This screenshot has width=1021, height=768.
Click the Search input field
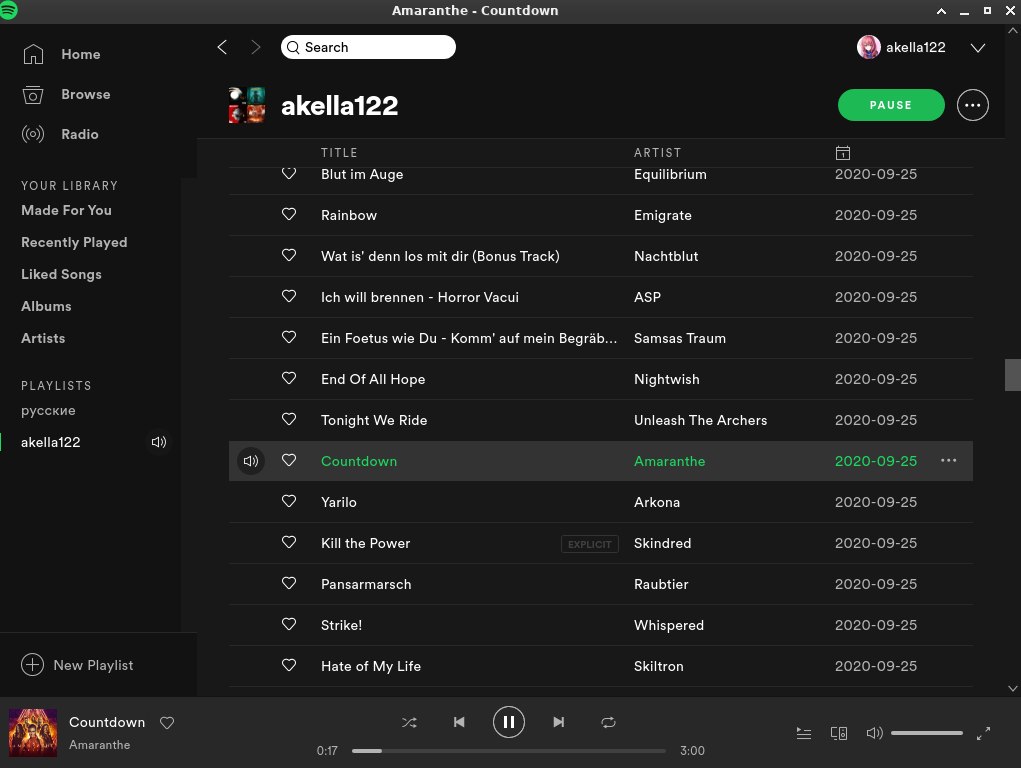pos(368,47)
